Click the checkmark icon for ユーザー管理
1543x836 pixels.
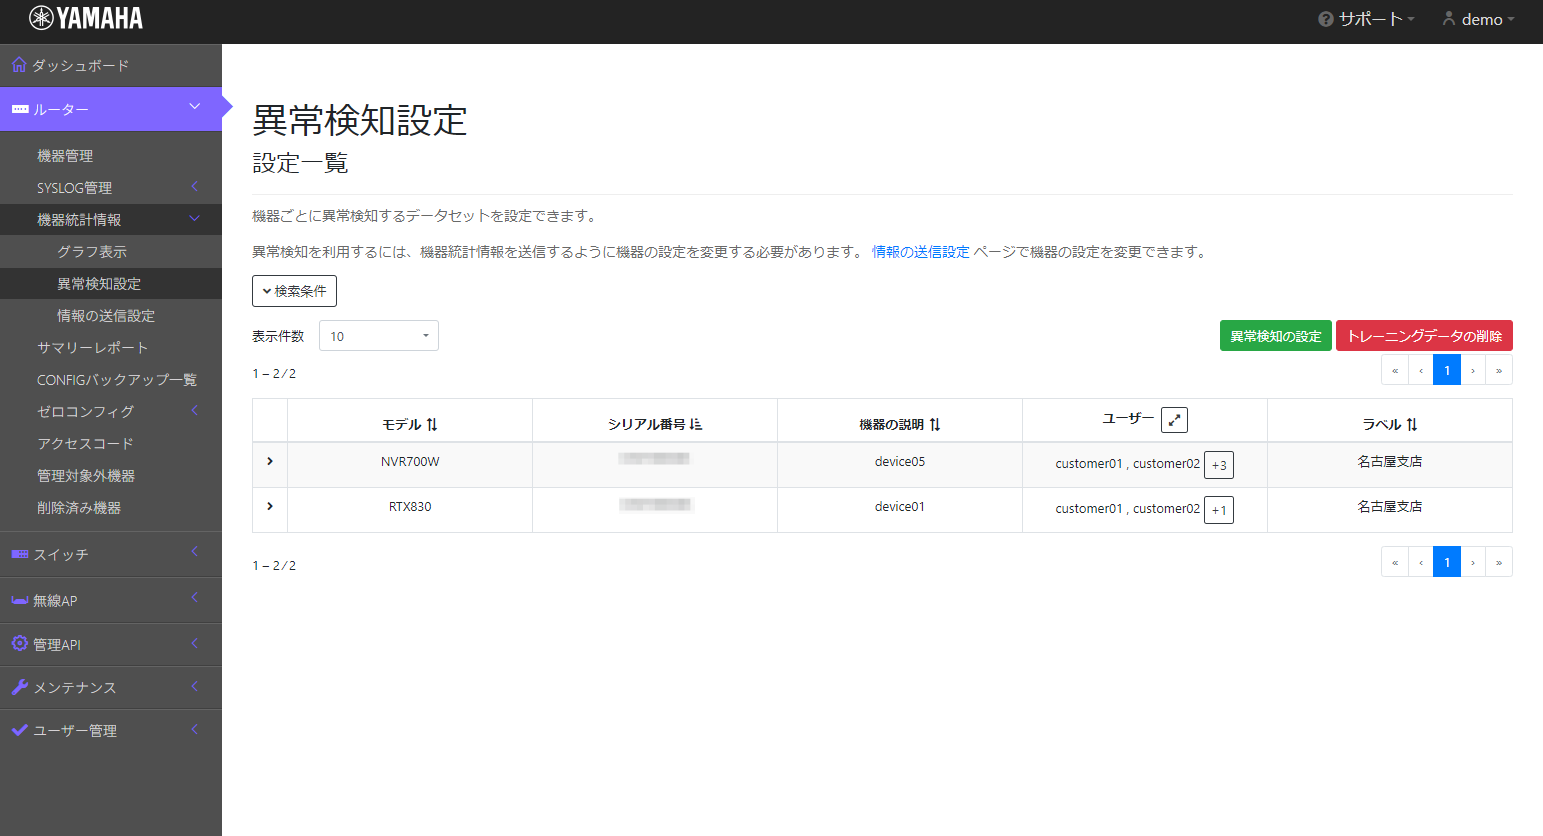(18, 730)
